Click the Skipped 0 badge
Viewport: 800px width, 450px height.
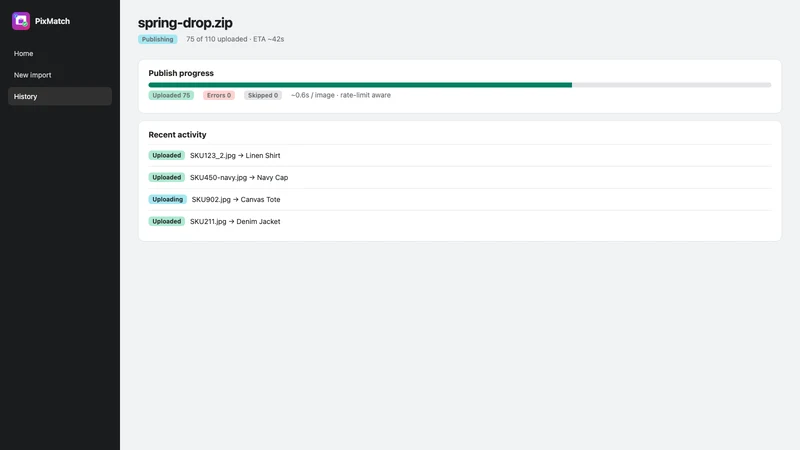(x=263, y=95)
